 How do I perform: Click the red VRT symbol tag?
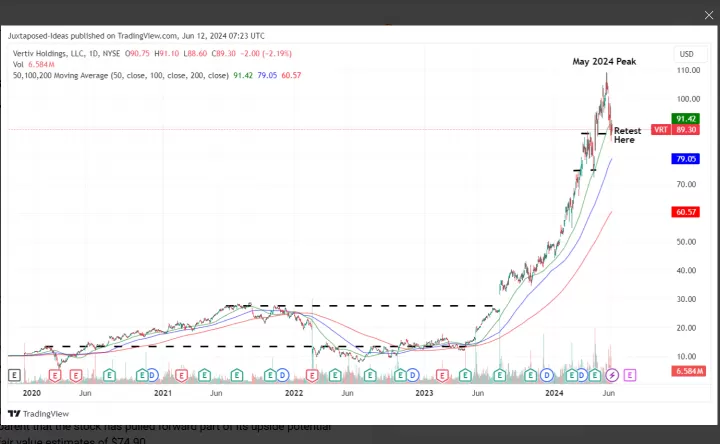[x=660, y=130]
